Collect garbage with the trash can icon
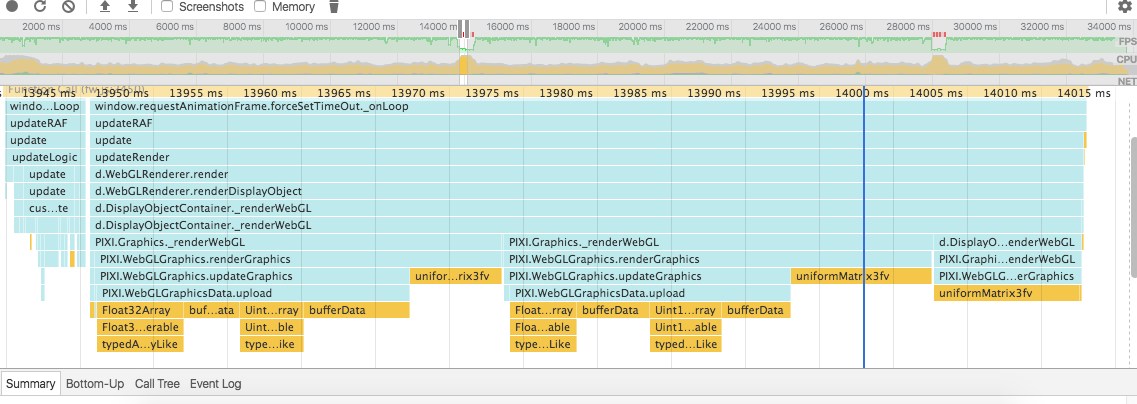Viewport: 1137px width, 404px height. (334, 7)
